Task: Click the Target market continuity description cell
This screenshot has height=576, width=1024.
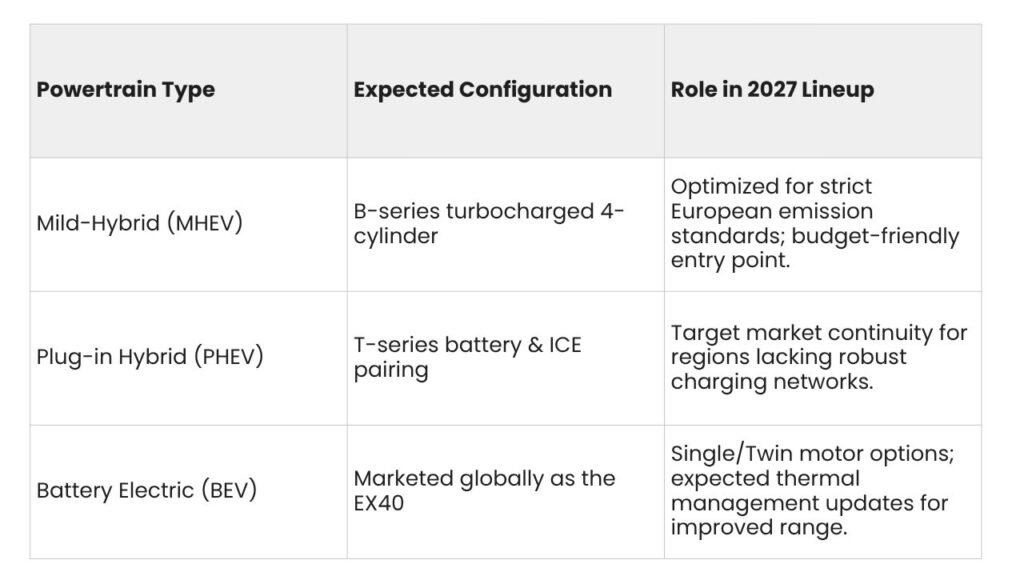Action: point(823,359)
